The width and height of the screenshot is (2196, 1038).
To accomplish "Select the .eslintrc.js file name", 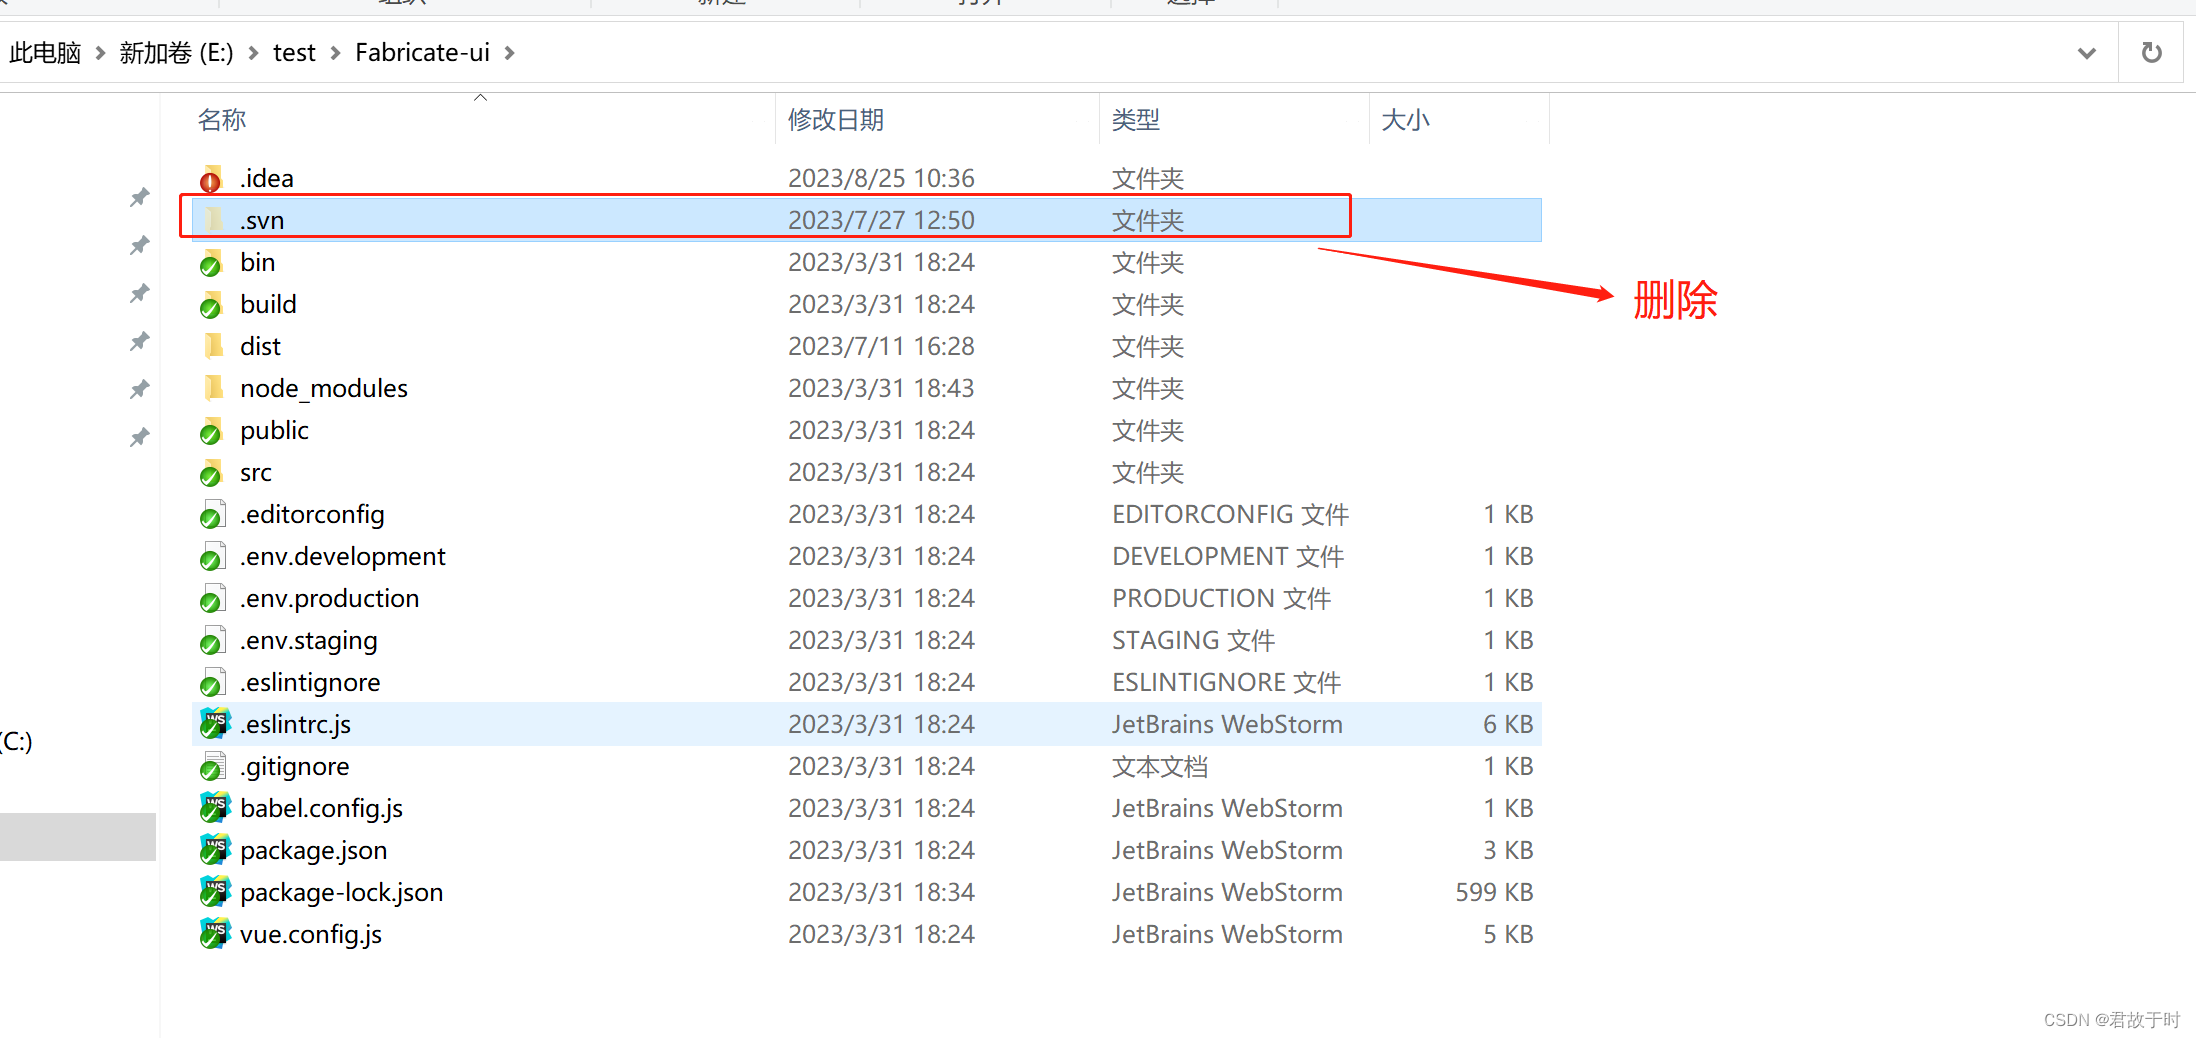I will (296, 724).
